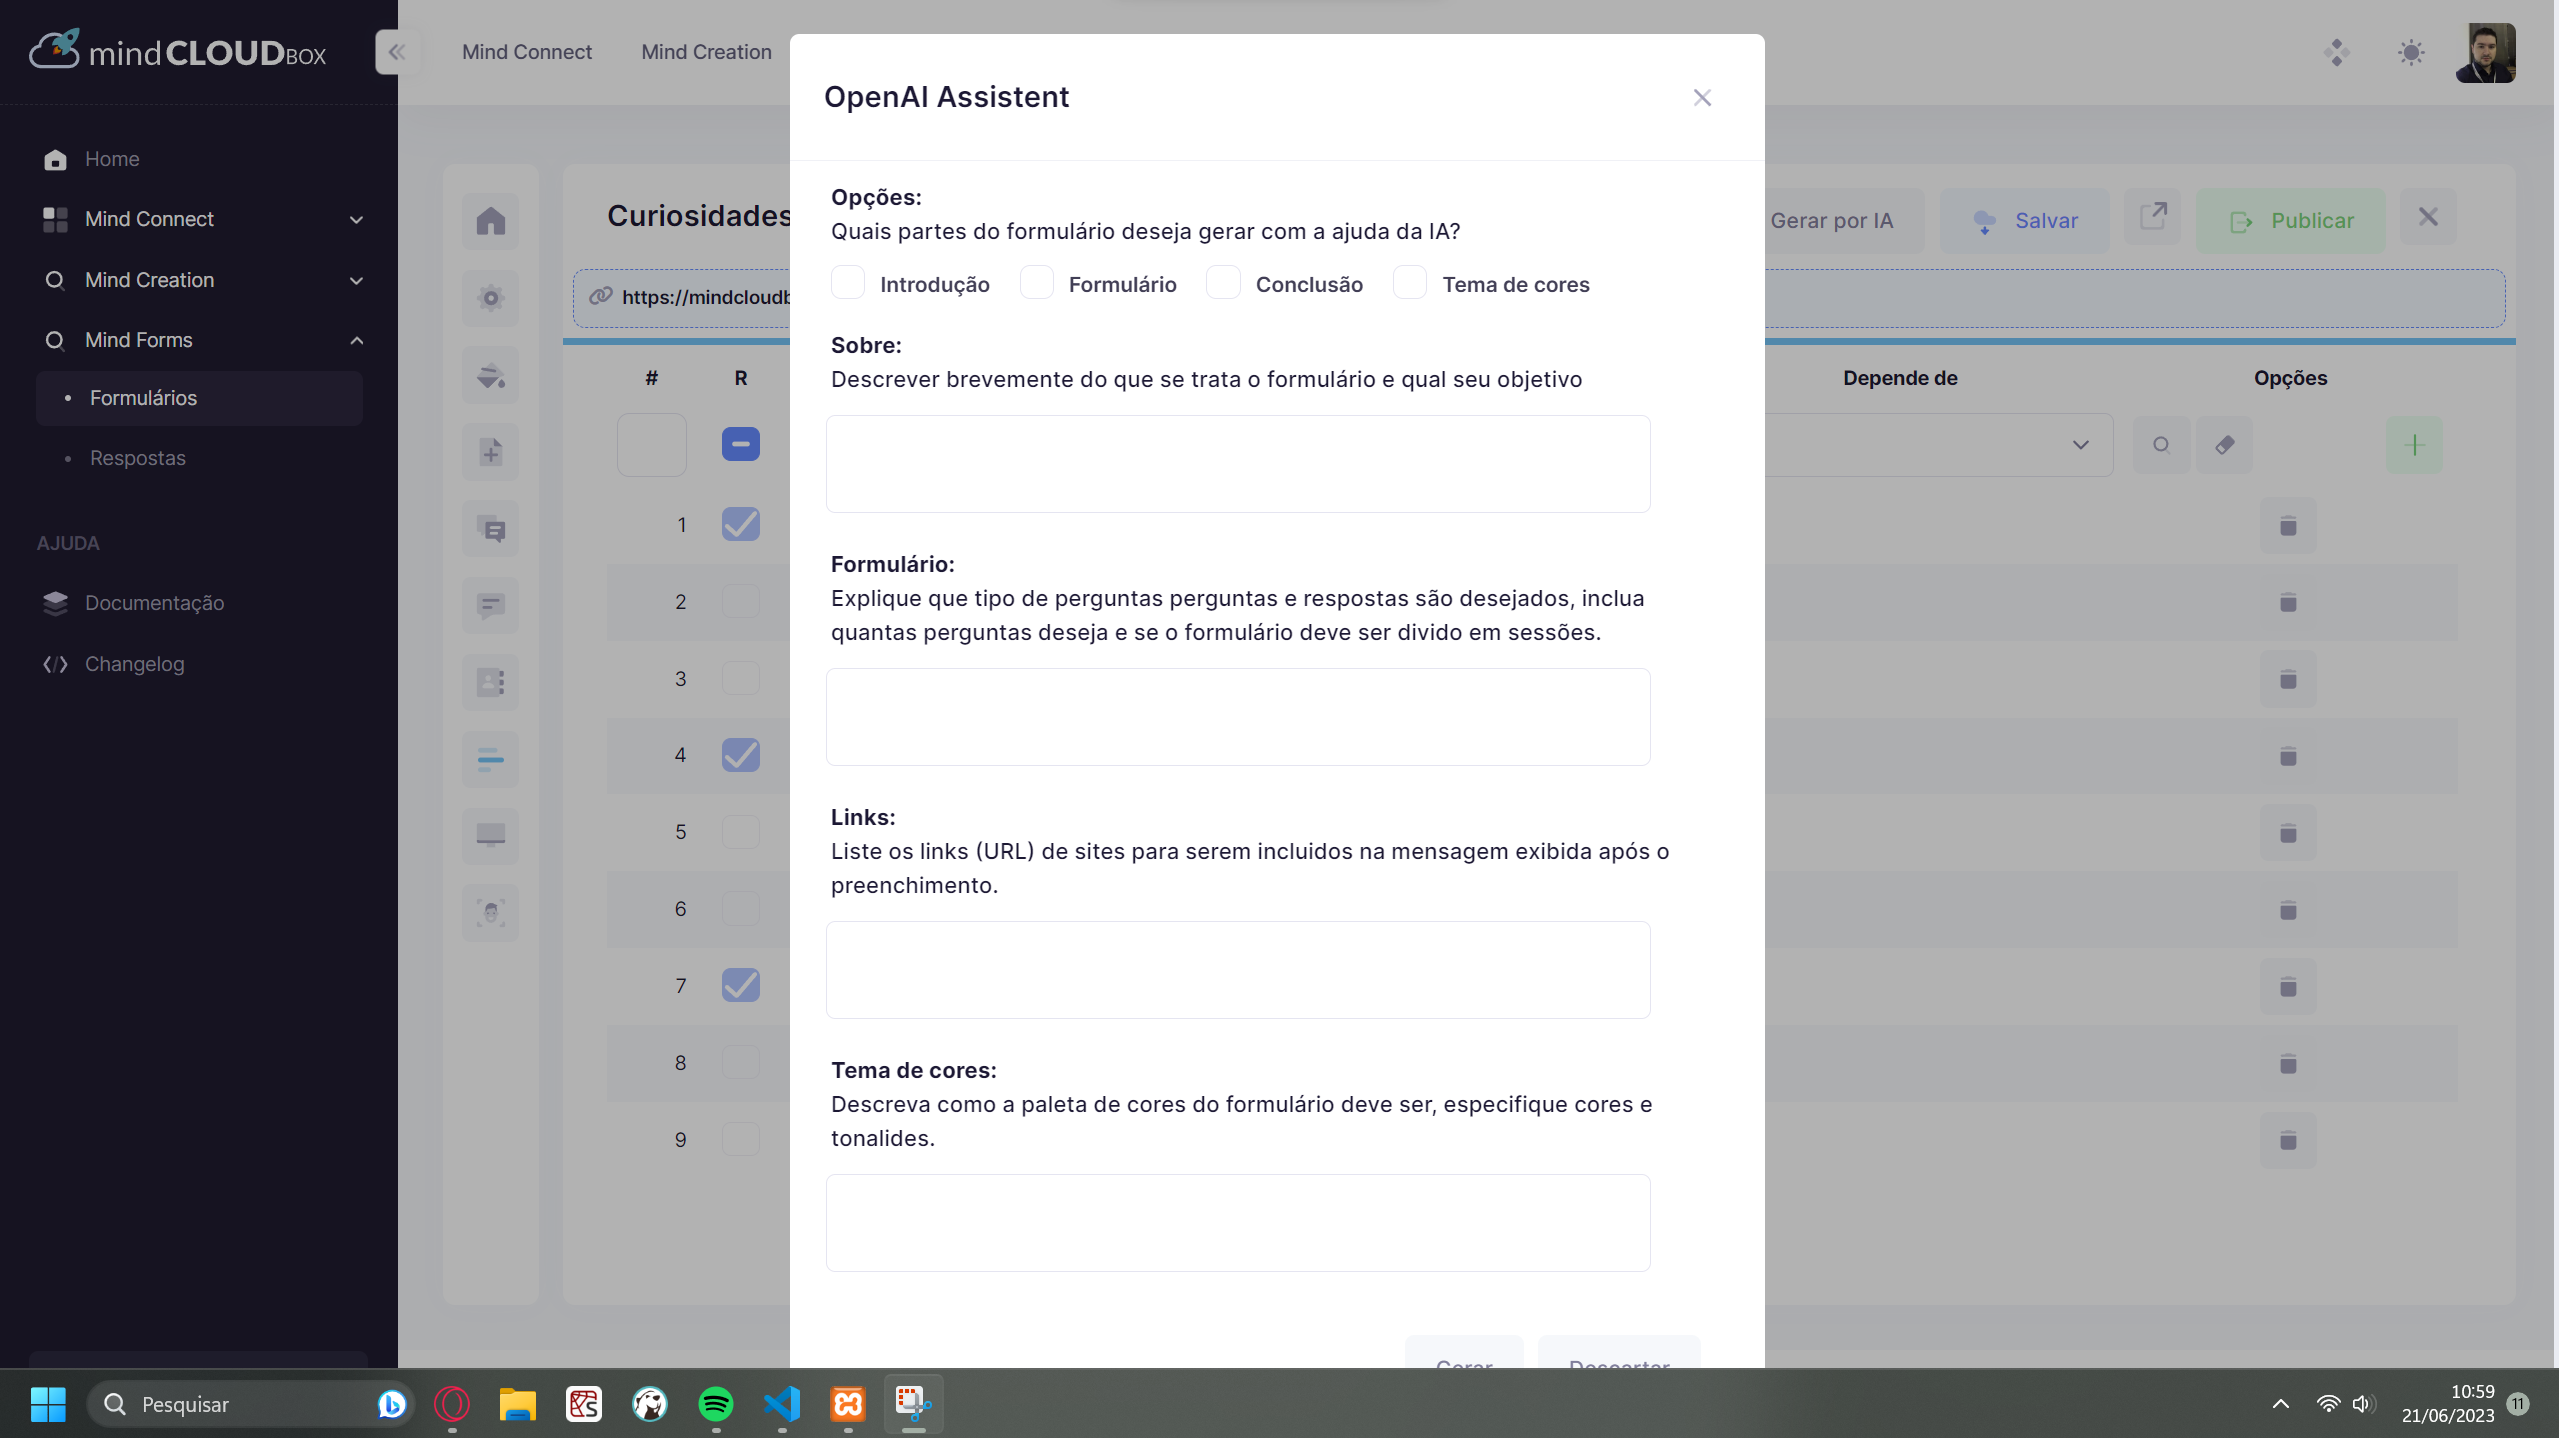2559x1438 pixels.
Task: Check the Tema de cores option
Action: click(x=1410, y=284)
